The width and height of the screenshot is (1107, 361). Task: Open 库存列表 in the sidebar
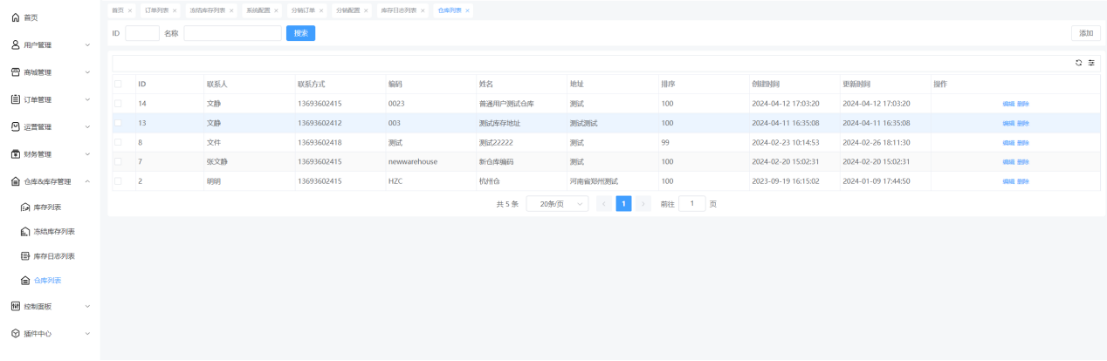[x=48, y=208]
